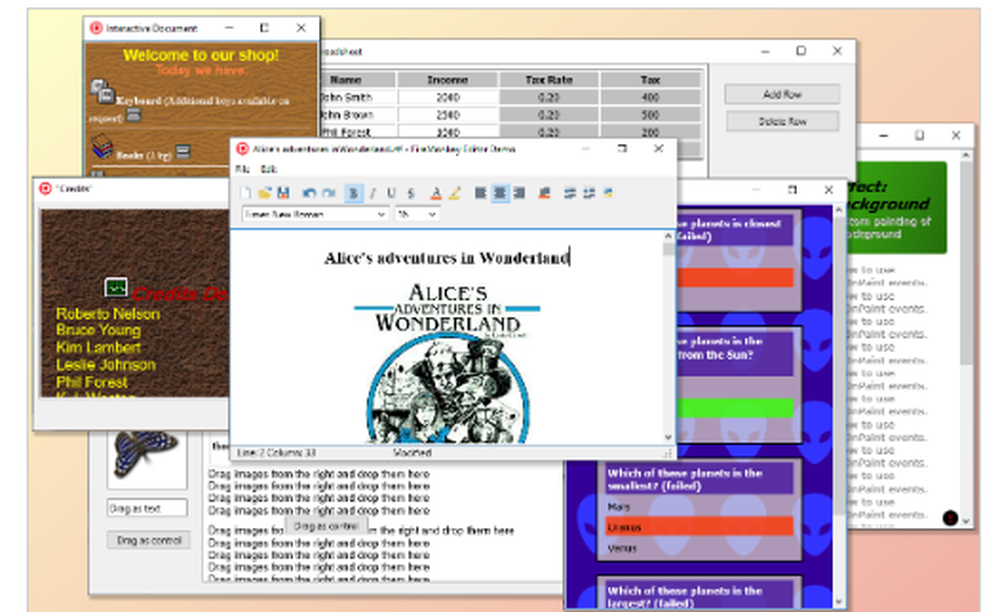This screenshot has width=1000, height=612.
Task: Click the open folder icon in editor toolbar
Action: coord(265,193)
